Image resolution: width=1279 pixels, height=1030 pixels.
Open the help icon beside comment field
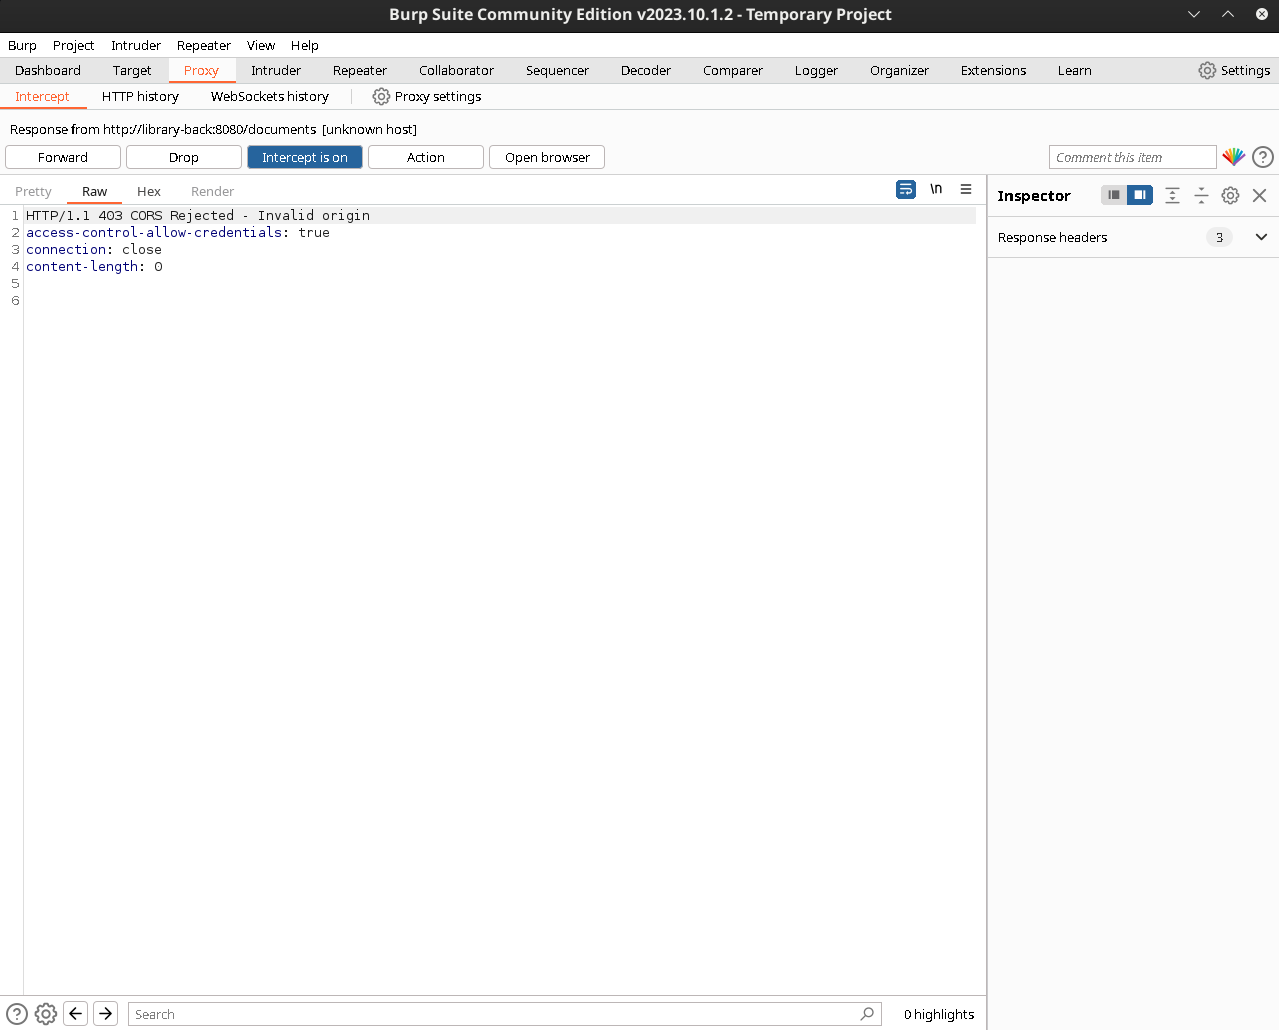[x=1263, y=157]
